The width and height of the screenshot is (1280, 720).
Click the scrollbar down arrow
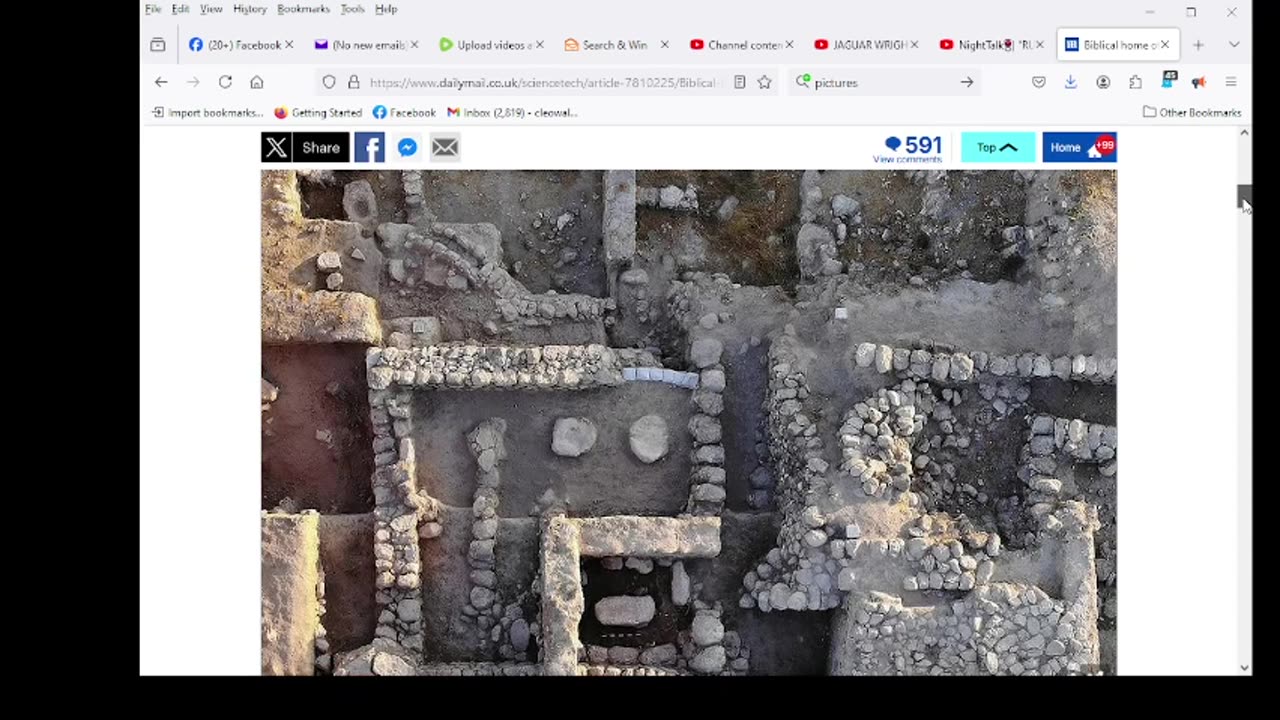pyautogui.click(x=1244, y=668)
